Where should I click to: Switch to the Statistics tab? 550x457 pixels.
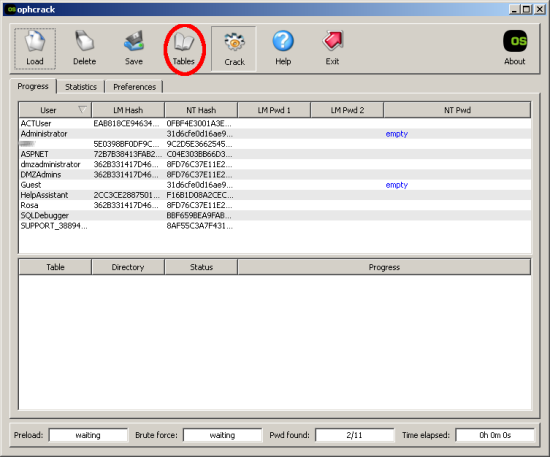point(81,87)
